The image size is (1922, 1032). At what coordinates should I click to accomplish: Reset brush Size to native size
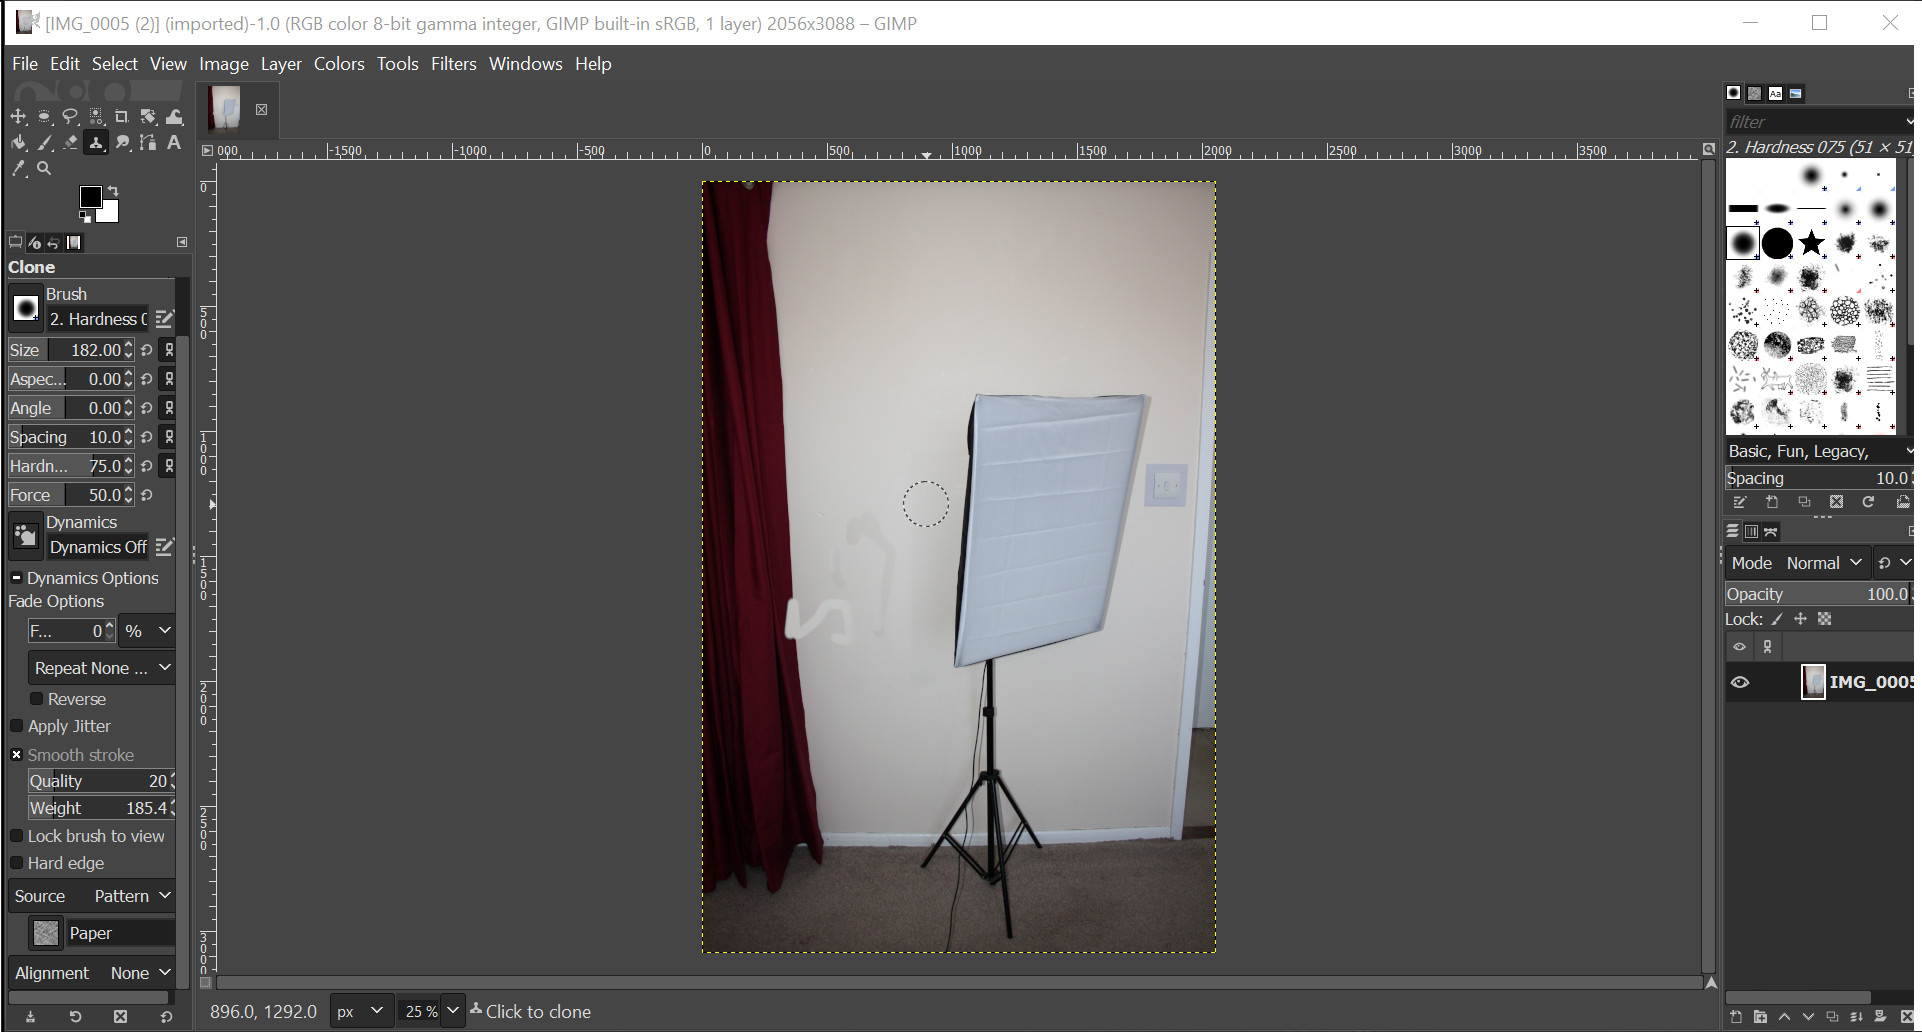click(147, 350)
